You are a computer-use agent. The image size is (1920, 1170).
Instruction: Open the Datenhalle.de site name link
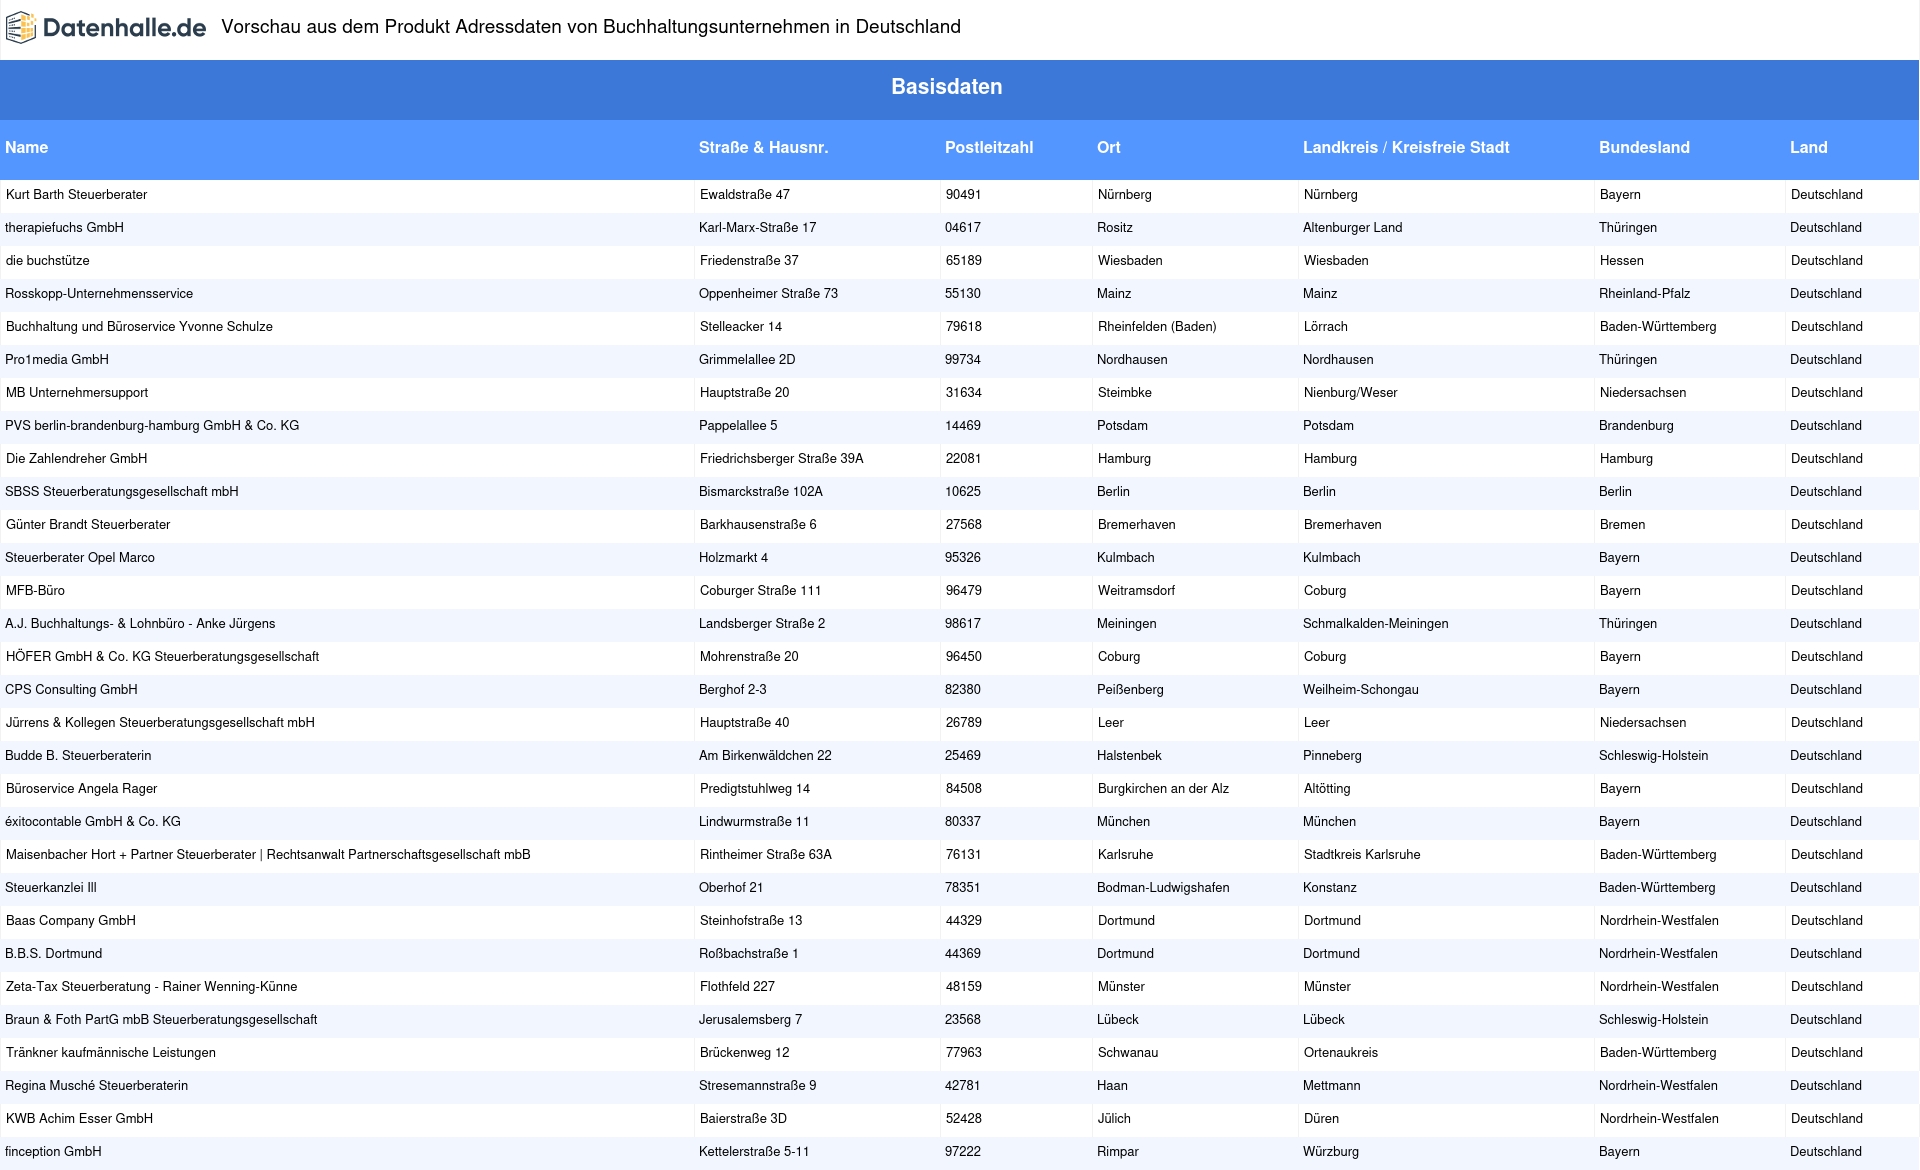click(125, 28)
